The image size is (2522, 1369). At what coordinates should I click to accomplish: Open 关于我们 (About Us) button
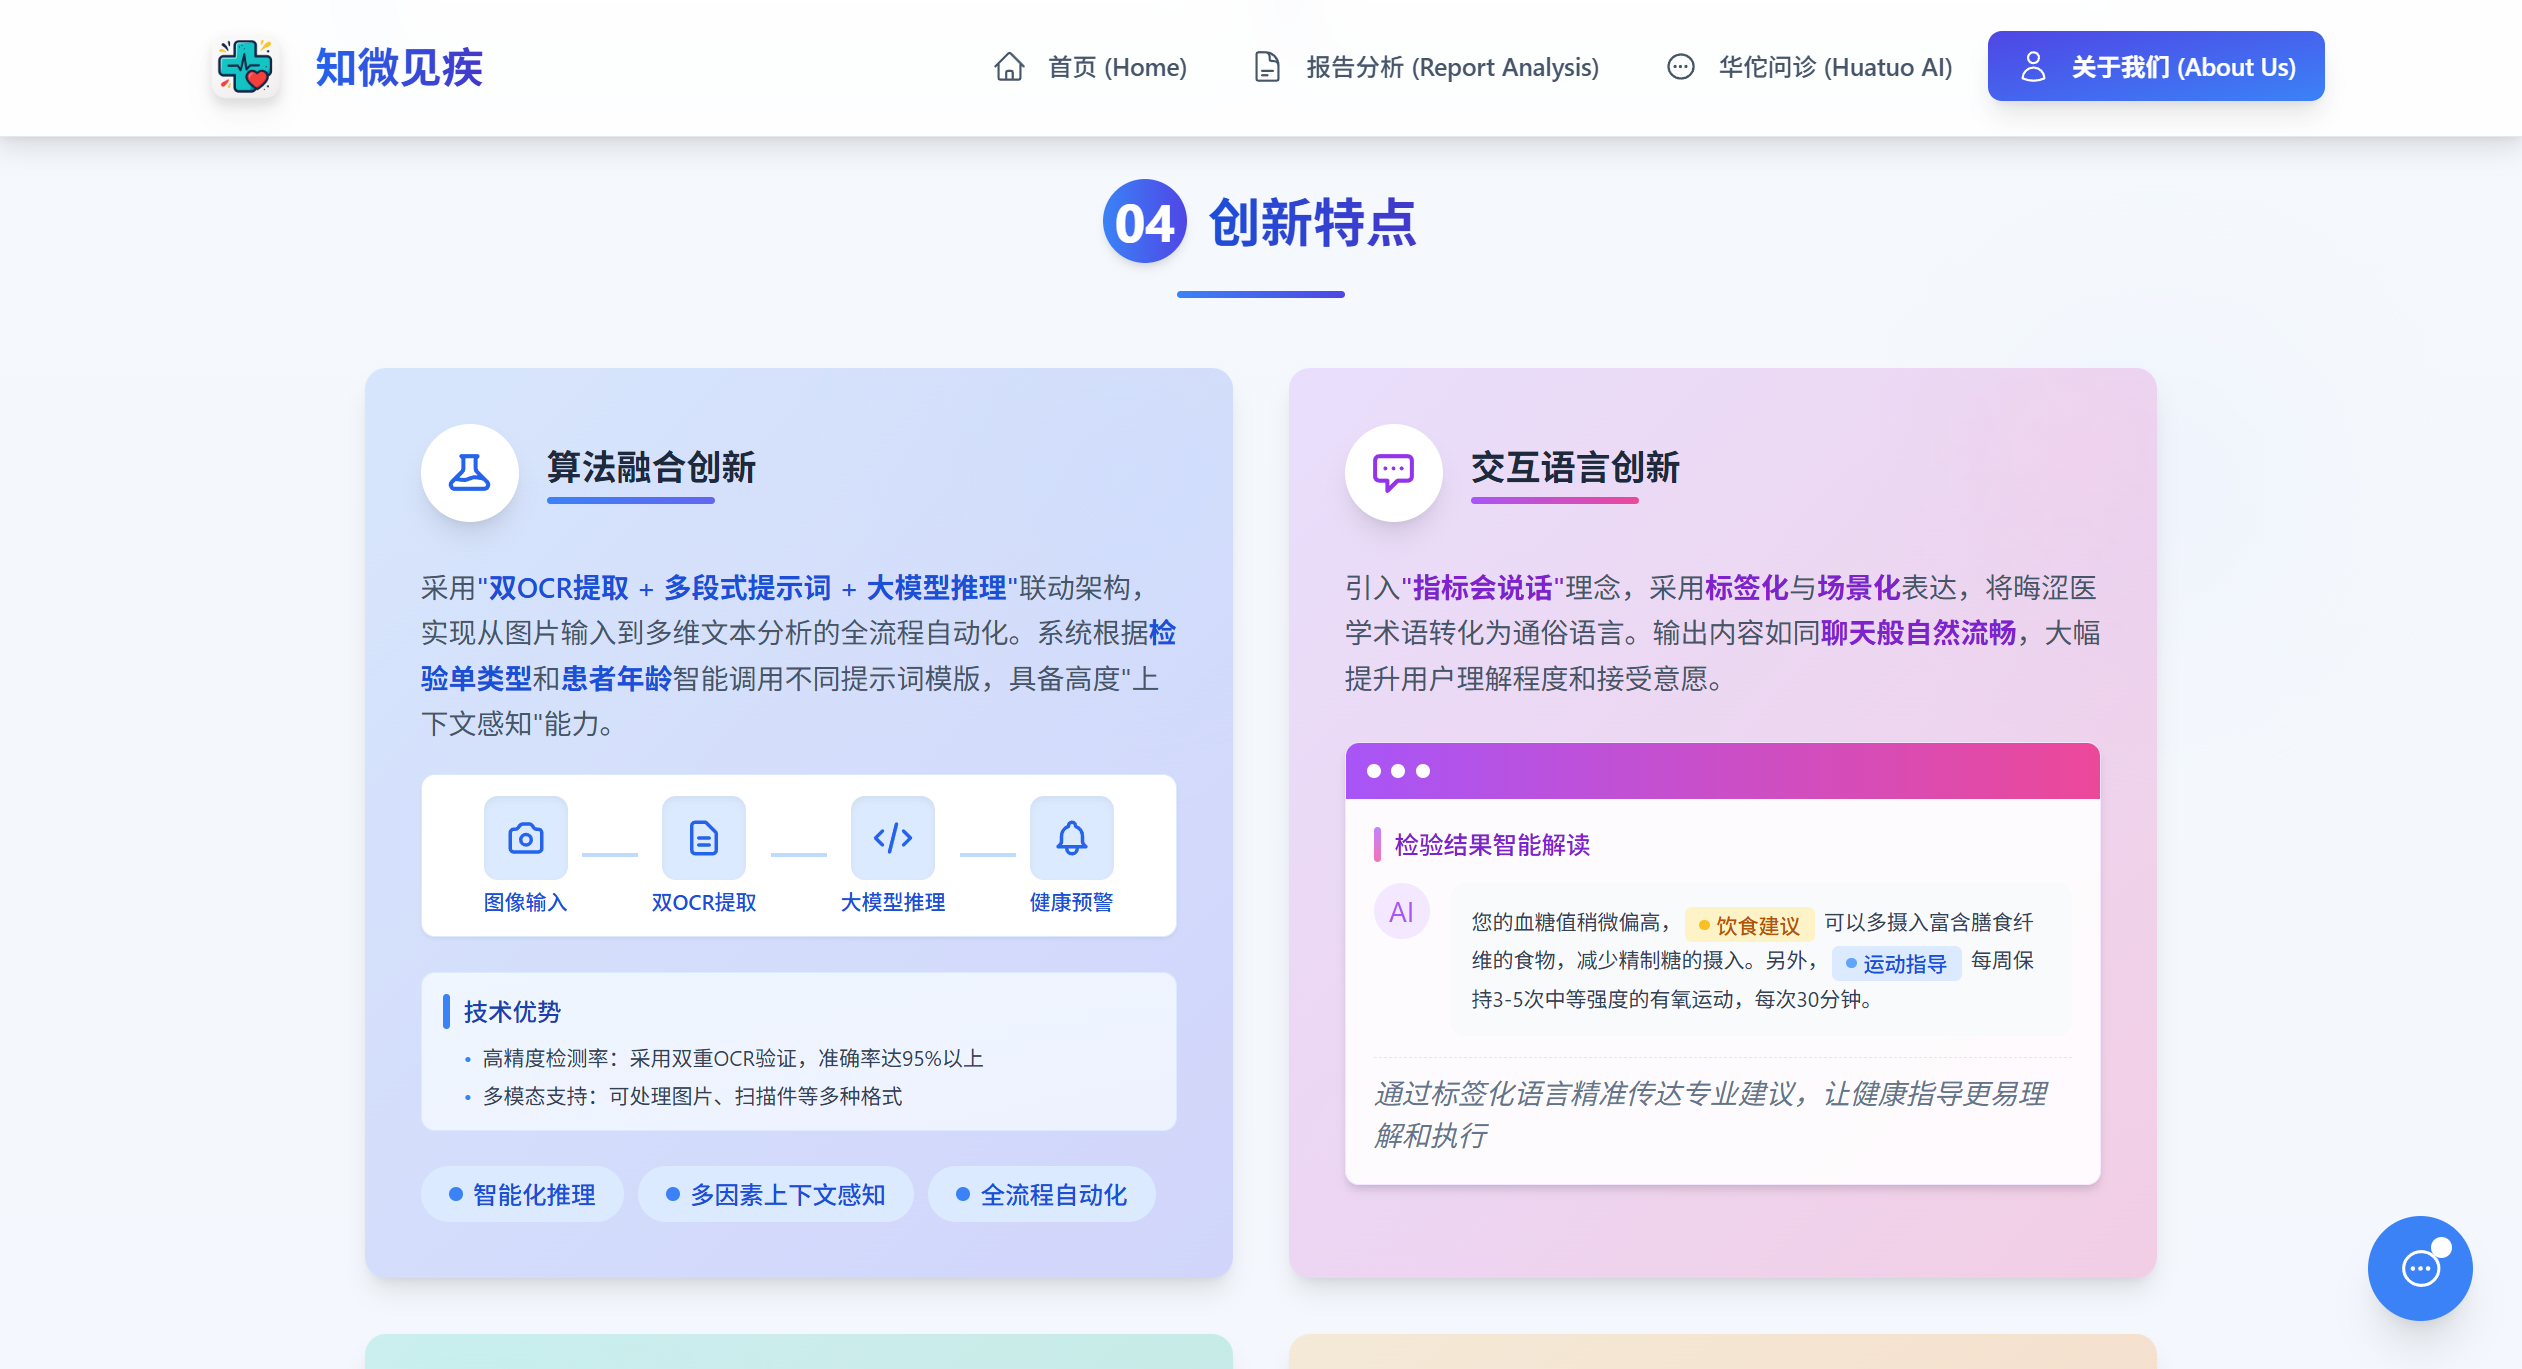(2156, 67)
